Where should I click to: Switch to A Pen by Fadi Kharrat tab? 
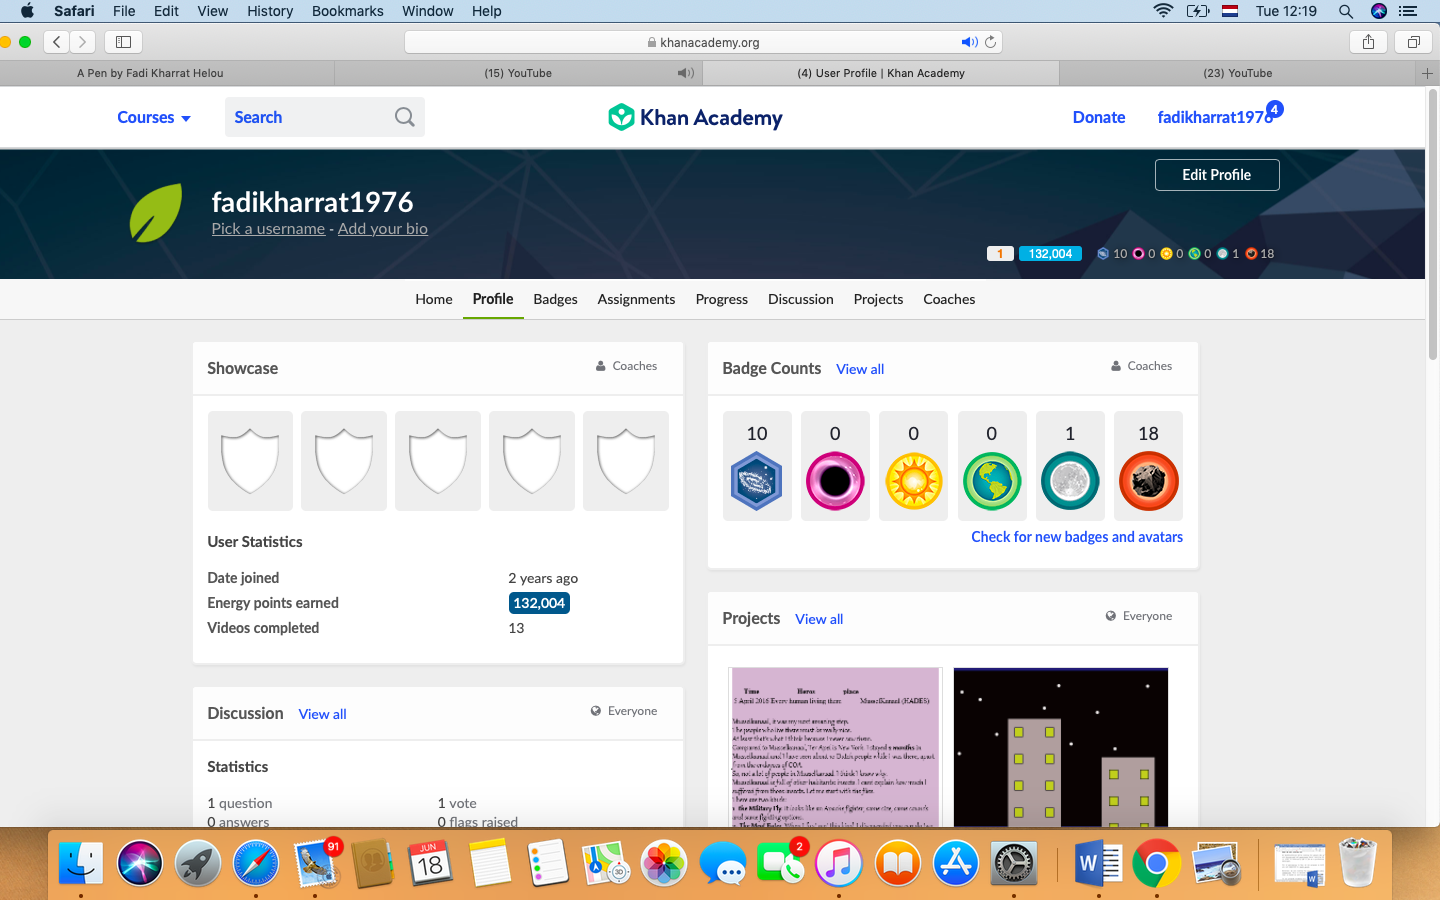(x=150, y=73)
